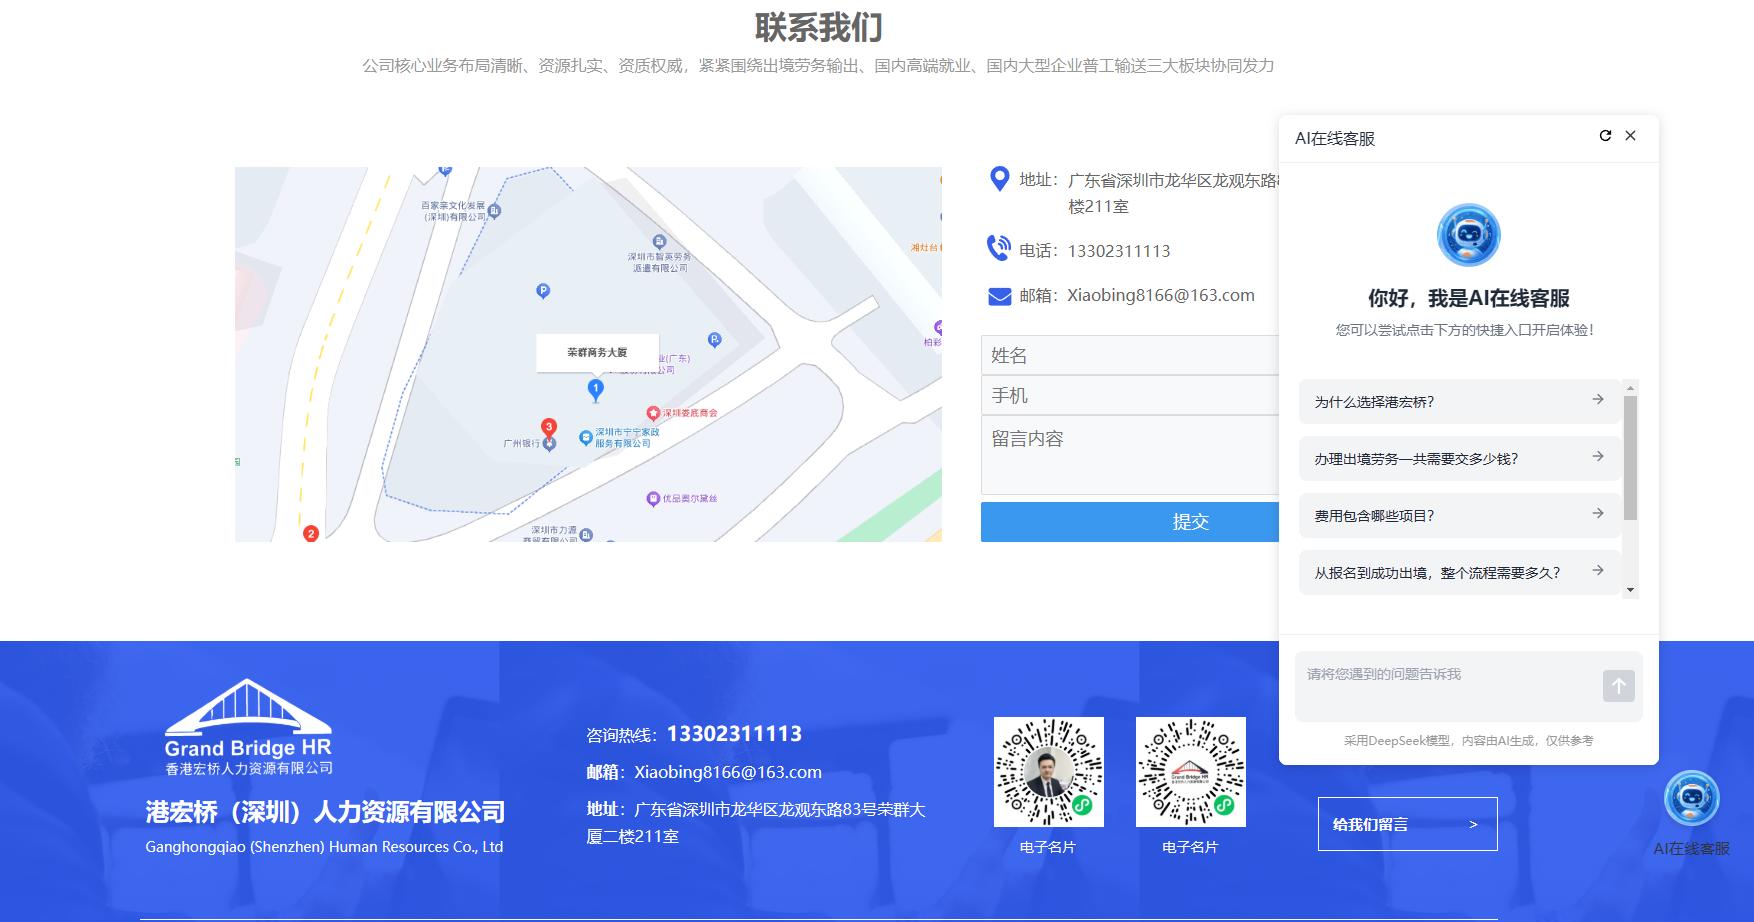This screenshot has height=922, width=1754.
Task: Select the blue map marker numbered 1
Action: 596,390
